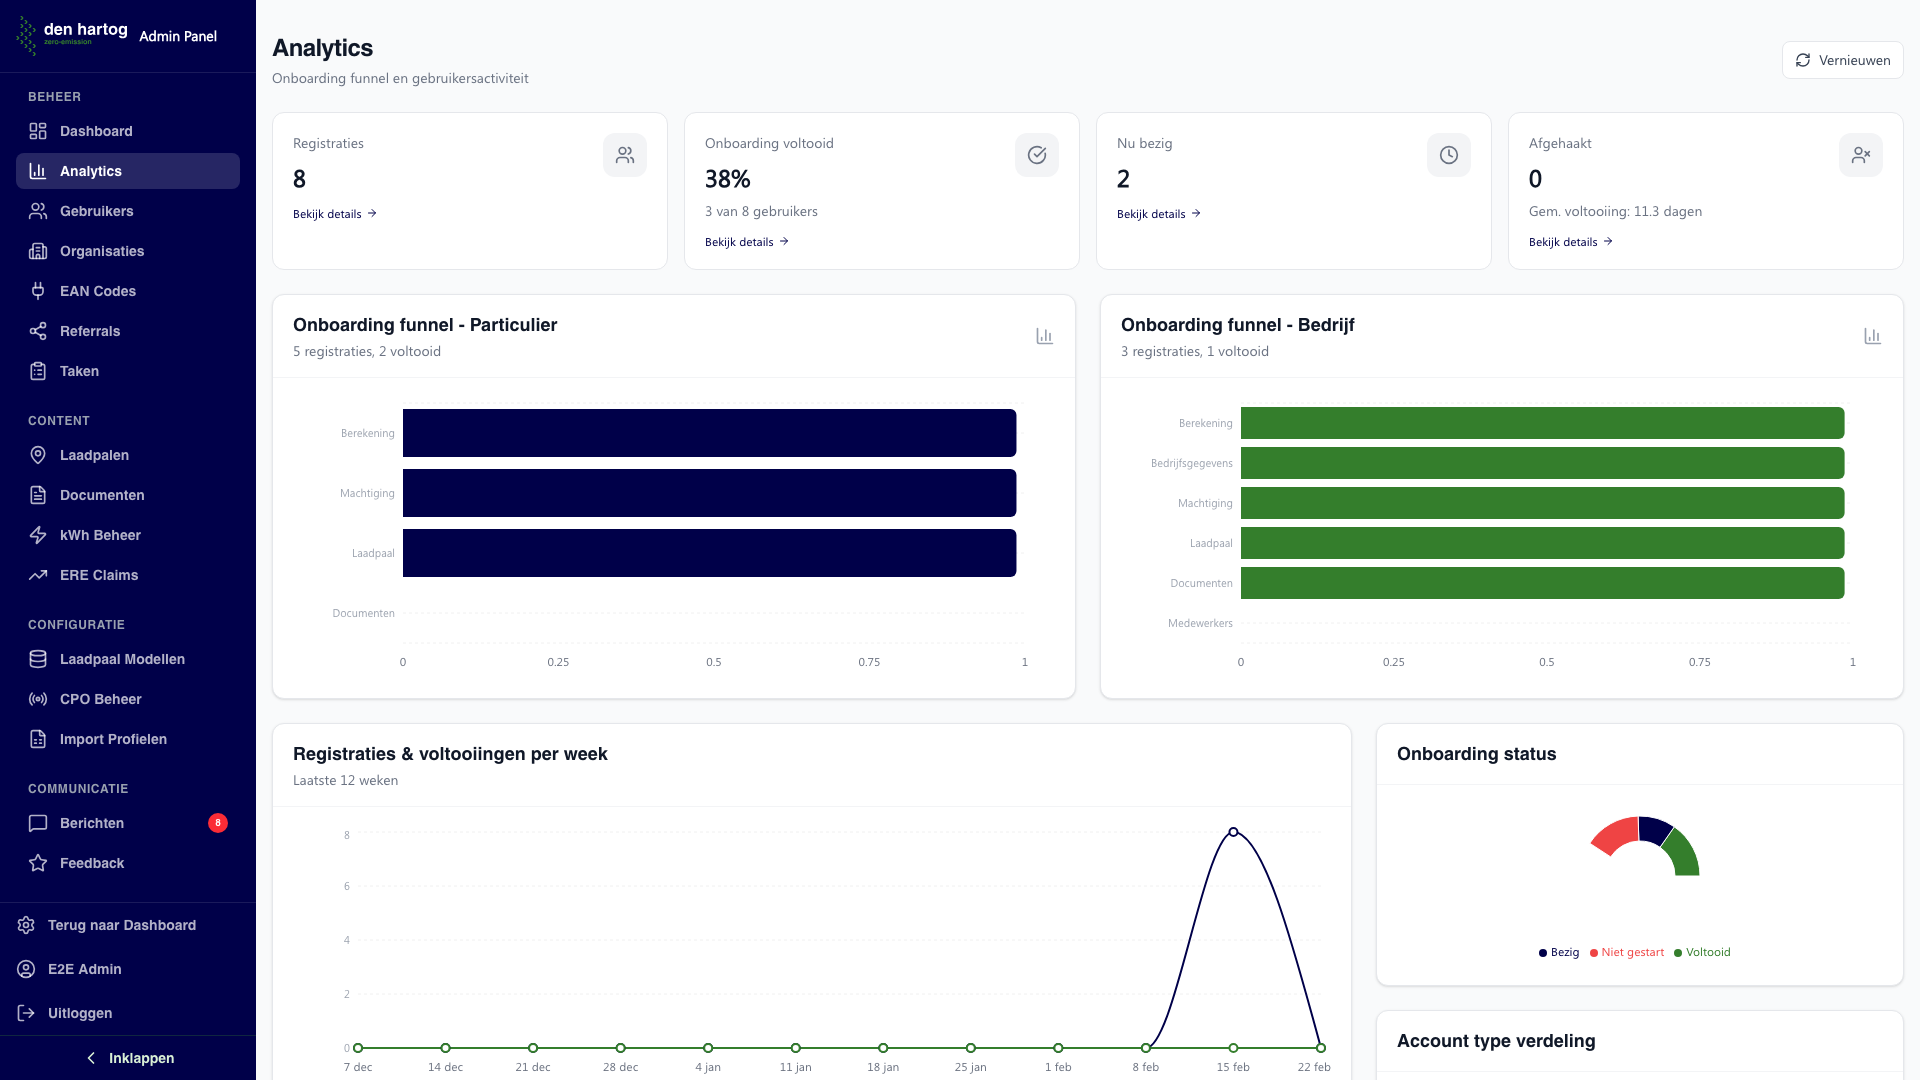Image resolution: width=1920 pixels, height=1080 pixels.
Task: Select the ERE Claims trend icon
Action: click(37, 575)
